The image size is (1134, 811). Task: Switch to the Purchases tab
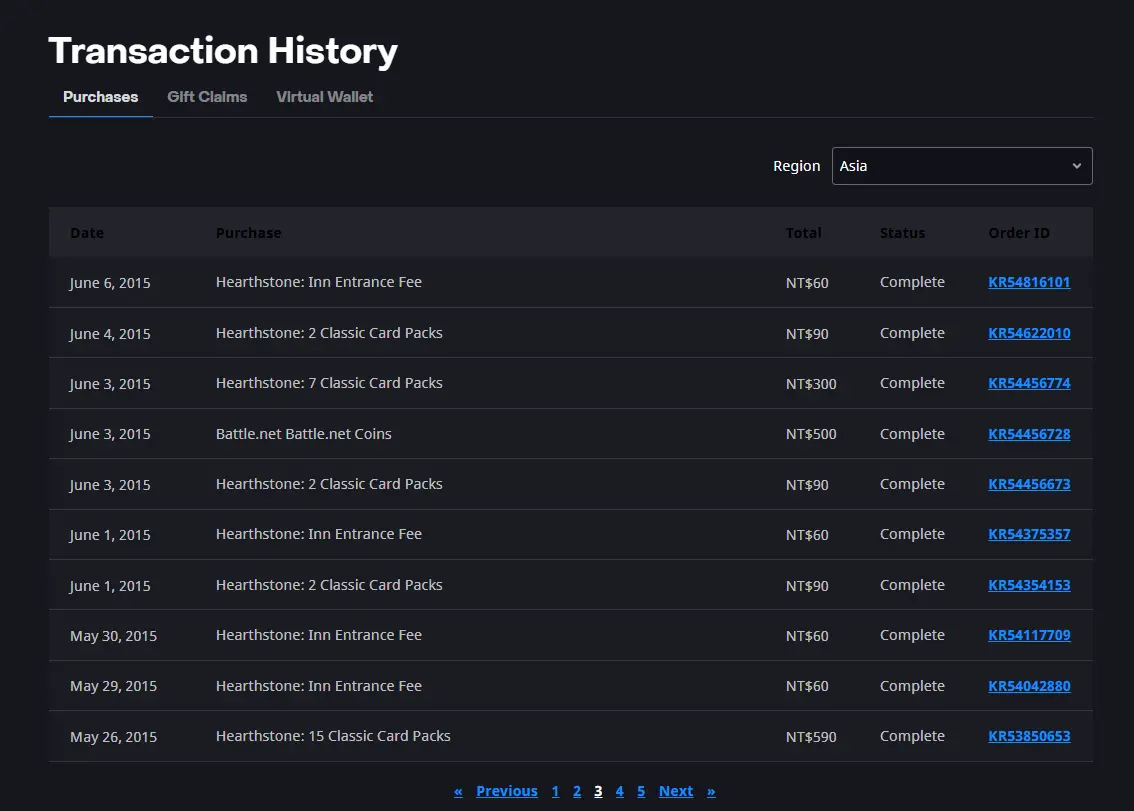tap(101, 97)
